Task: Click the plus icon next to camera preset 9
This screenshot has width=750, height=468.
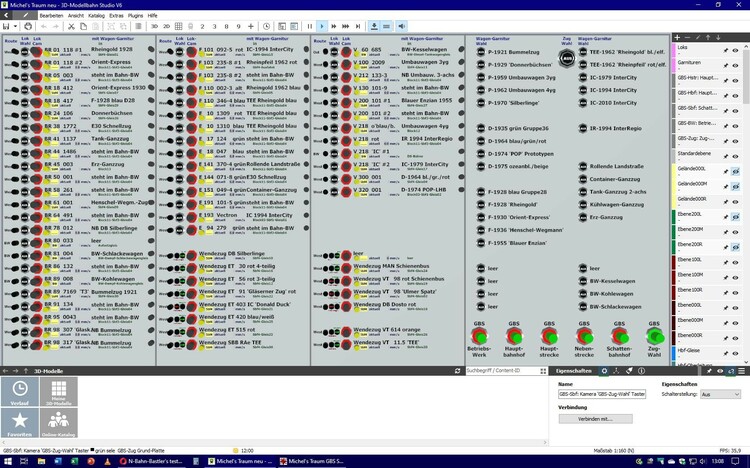Action: click(250, 26)
